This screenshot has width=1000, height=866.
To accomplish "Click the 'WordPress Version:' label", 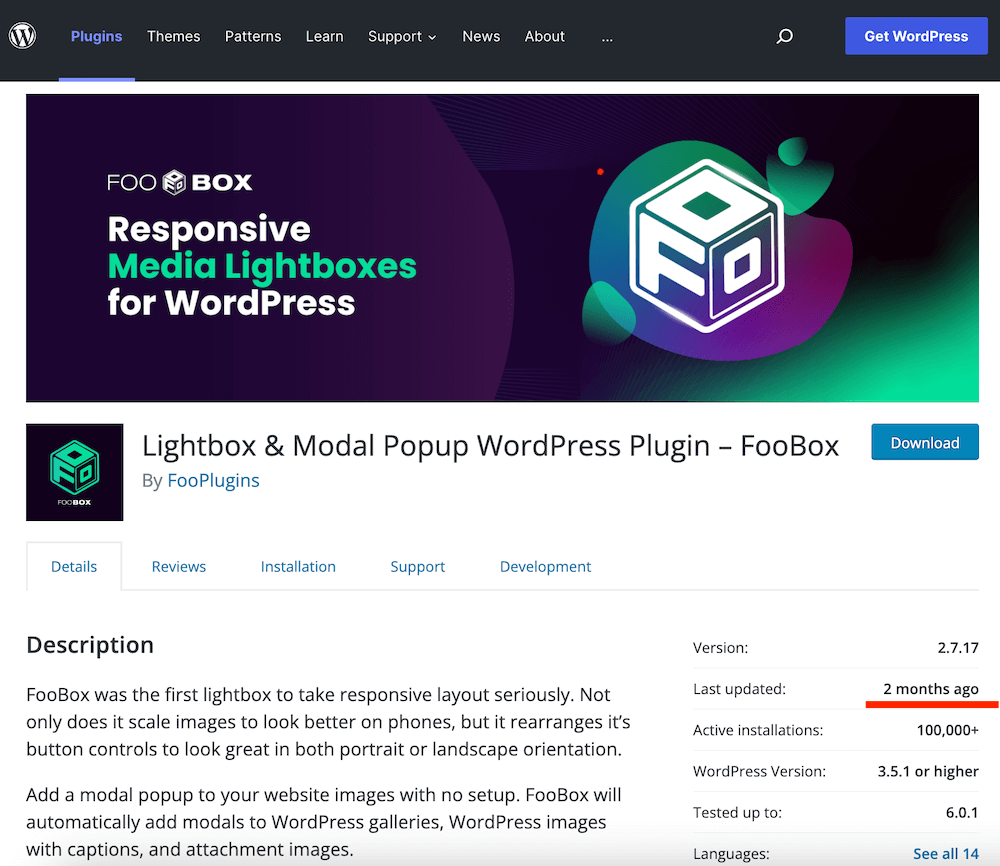I will pyautogui.click(x=760, y=771).
